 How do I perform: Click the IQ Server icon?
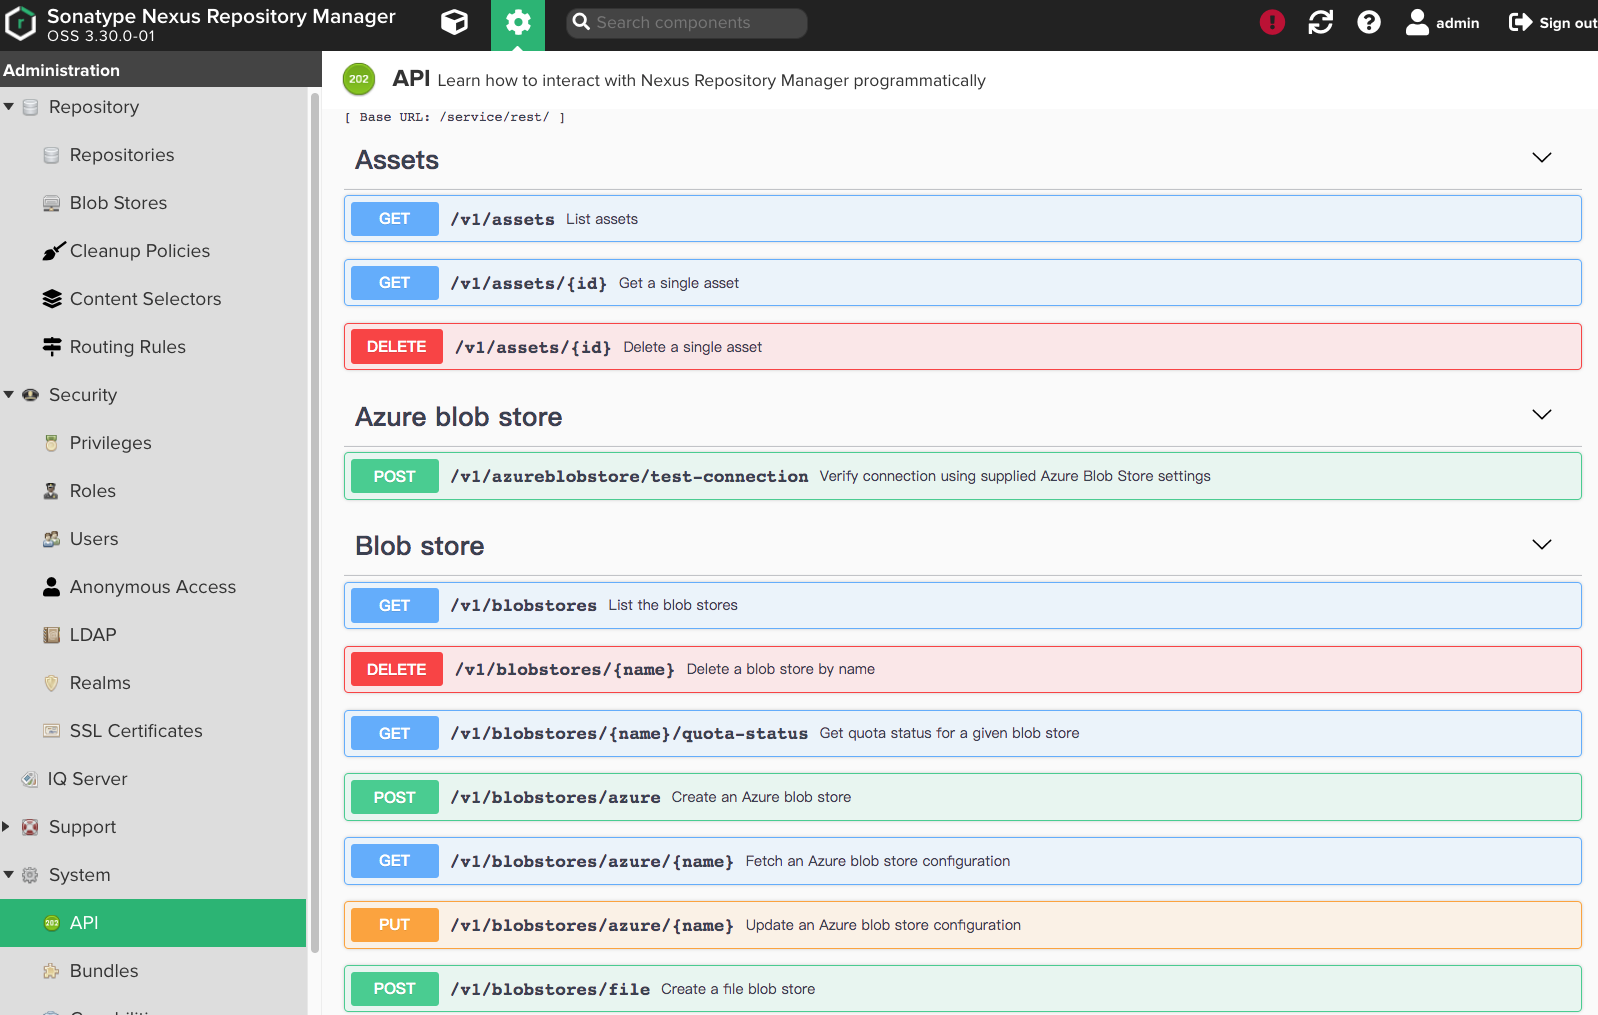(x=30, y=779)
